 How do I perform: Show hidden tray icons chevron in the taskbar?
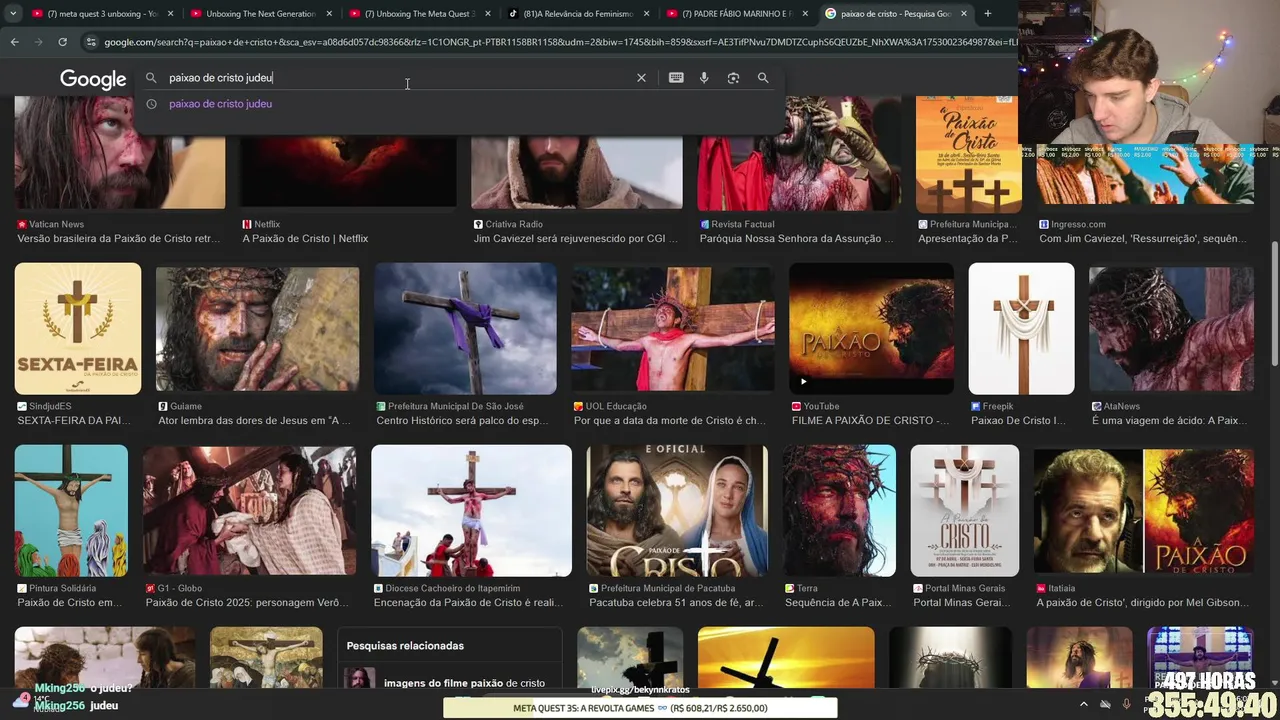click(1084, 704)
